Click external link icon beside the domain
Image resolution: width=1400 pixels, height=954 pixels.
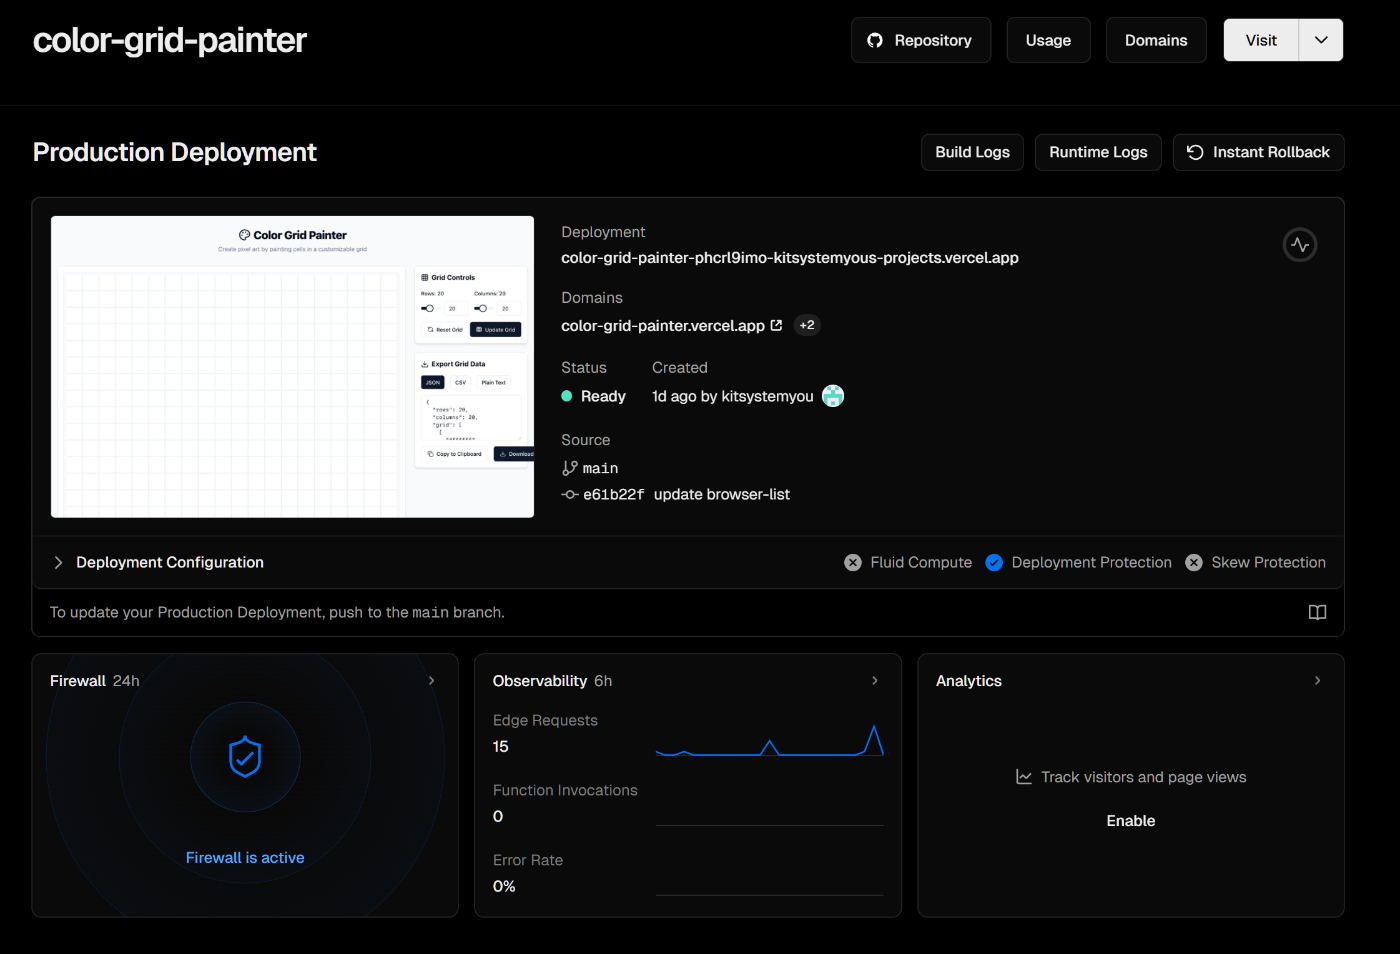776,325
